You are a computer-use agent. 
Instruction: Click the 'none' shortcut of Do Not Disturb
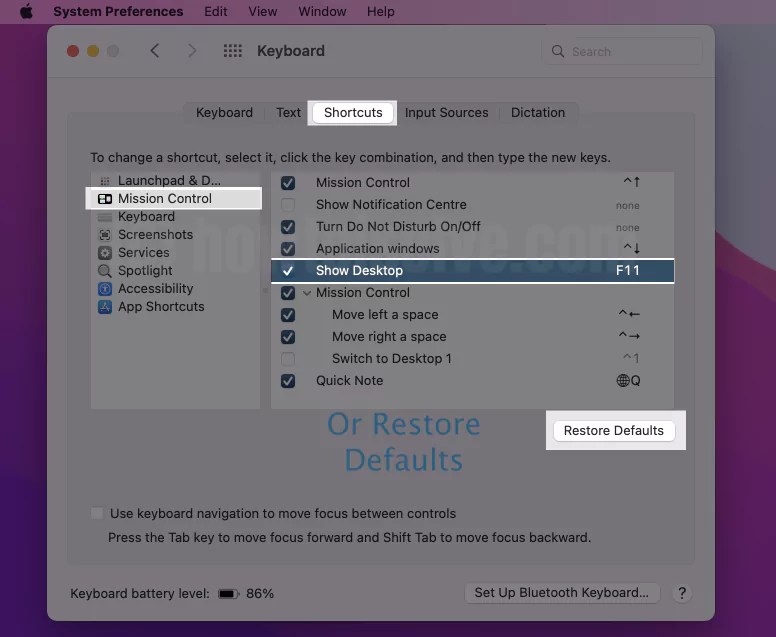pyautogui.click(x=628, y=228)
